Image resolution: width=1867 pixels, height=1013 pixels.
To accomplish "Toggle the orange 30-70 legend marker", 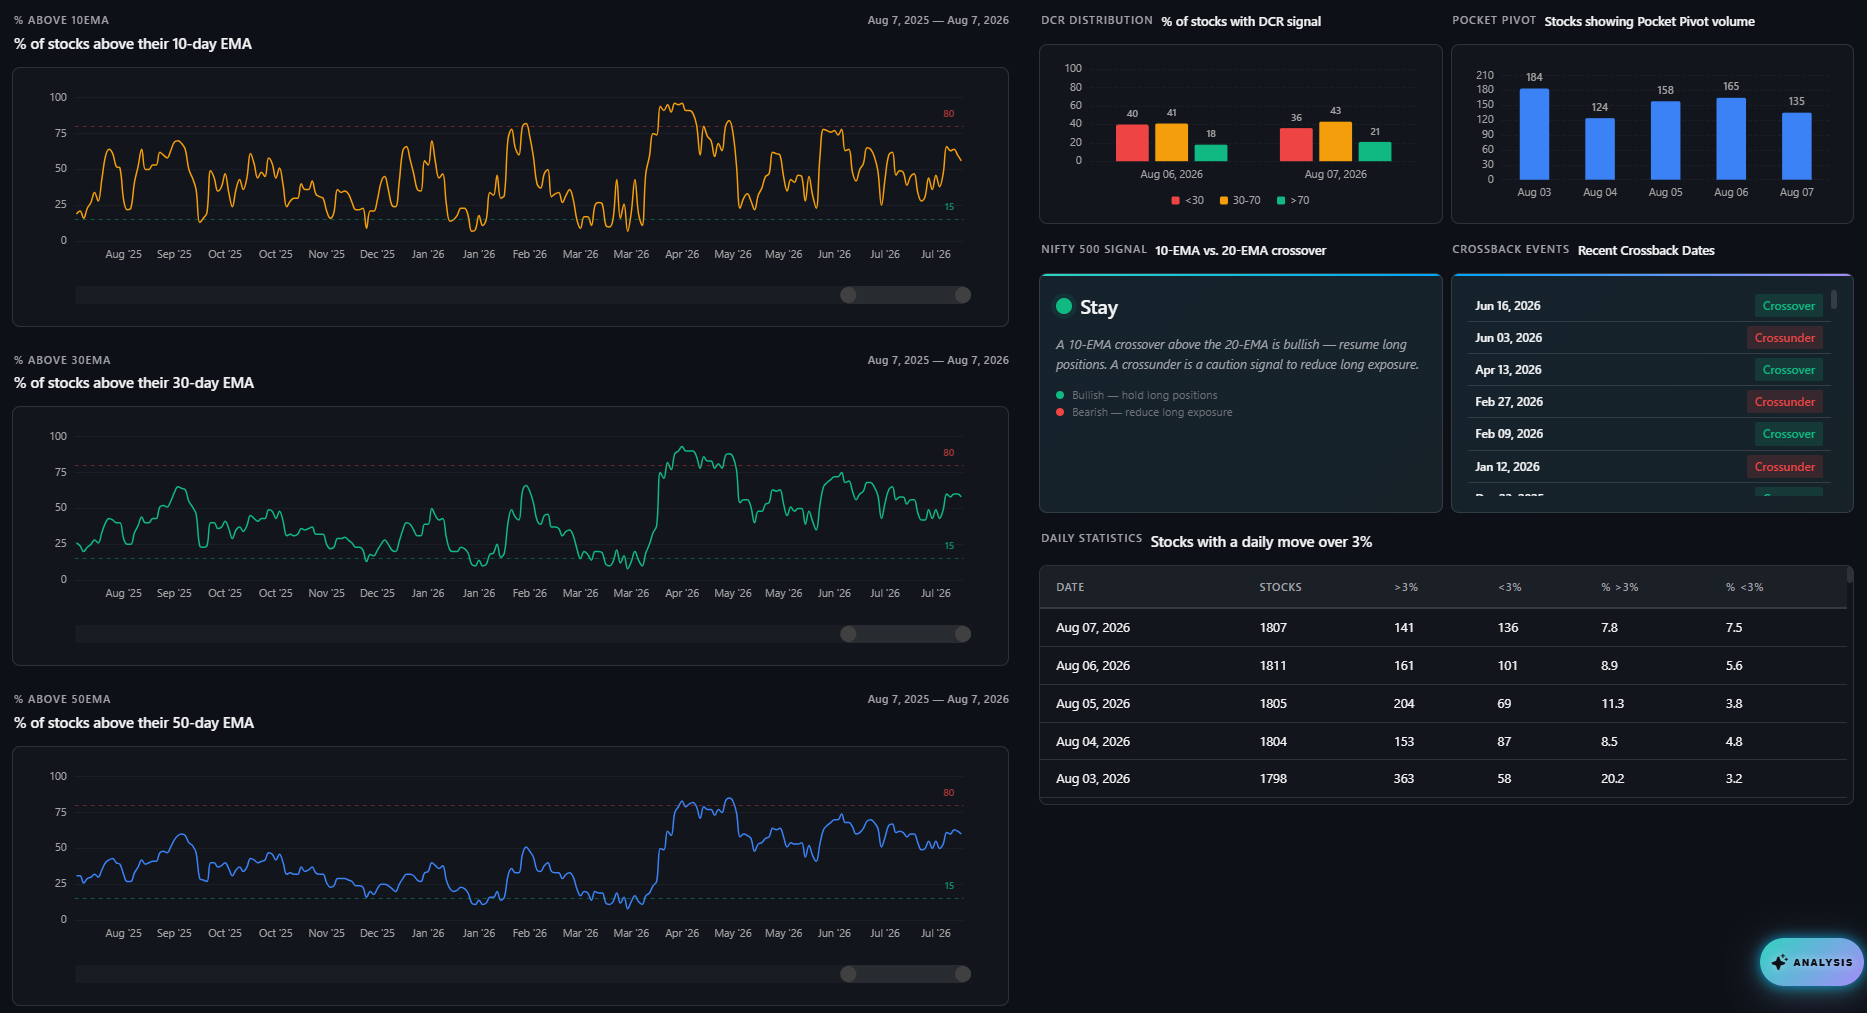I will pos(1223,201).
